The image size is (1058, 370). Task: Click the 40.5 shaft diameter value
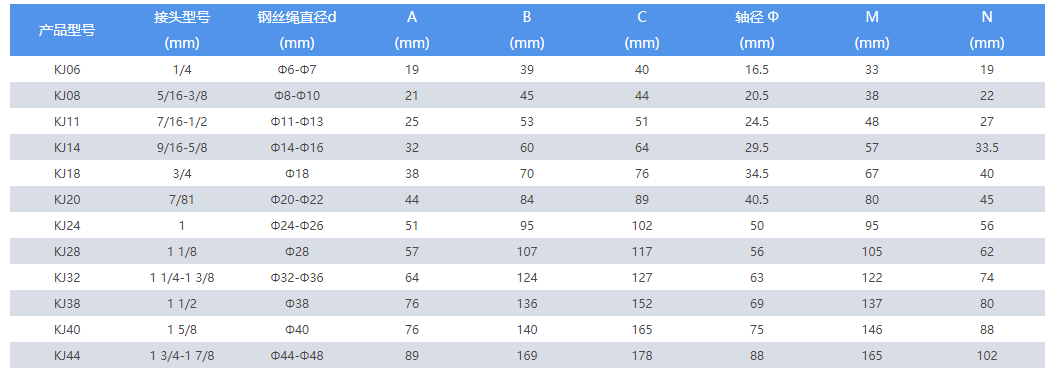pos(756,200)
